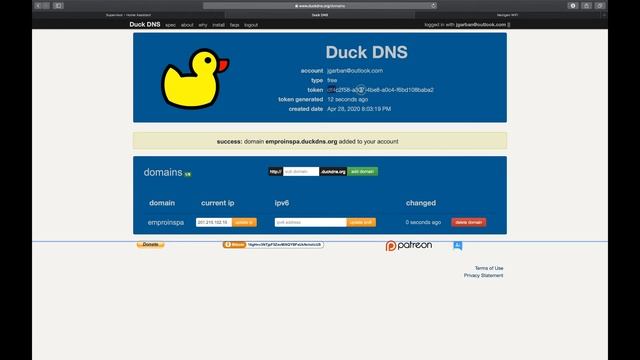The image size is (640, 360).
Task: Click the account email in the header panel
Action: [x=355, y=71]
